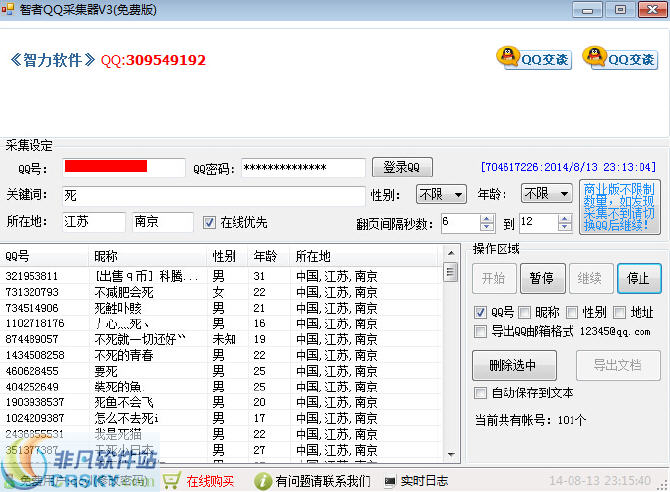670x492 pixels.
Task: Click the results list scrollbar thumb
Action: point(451,272)
